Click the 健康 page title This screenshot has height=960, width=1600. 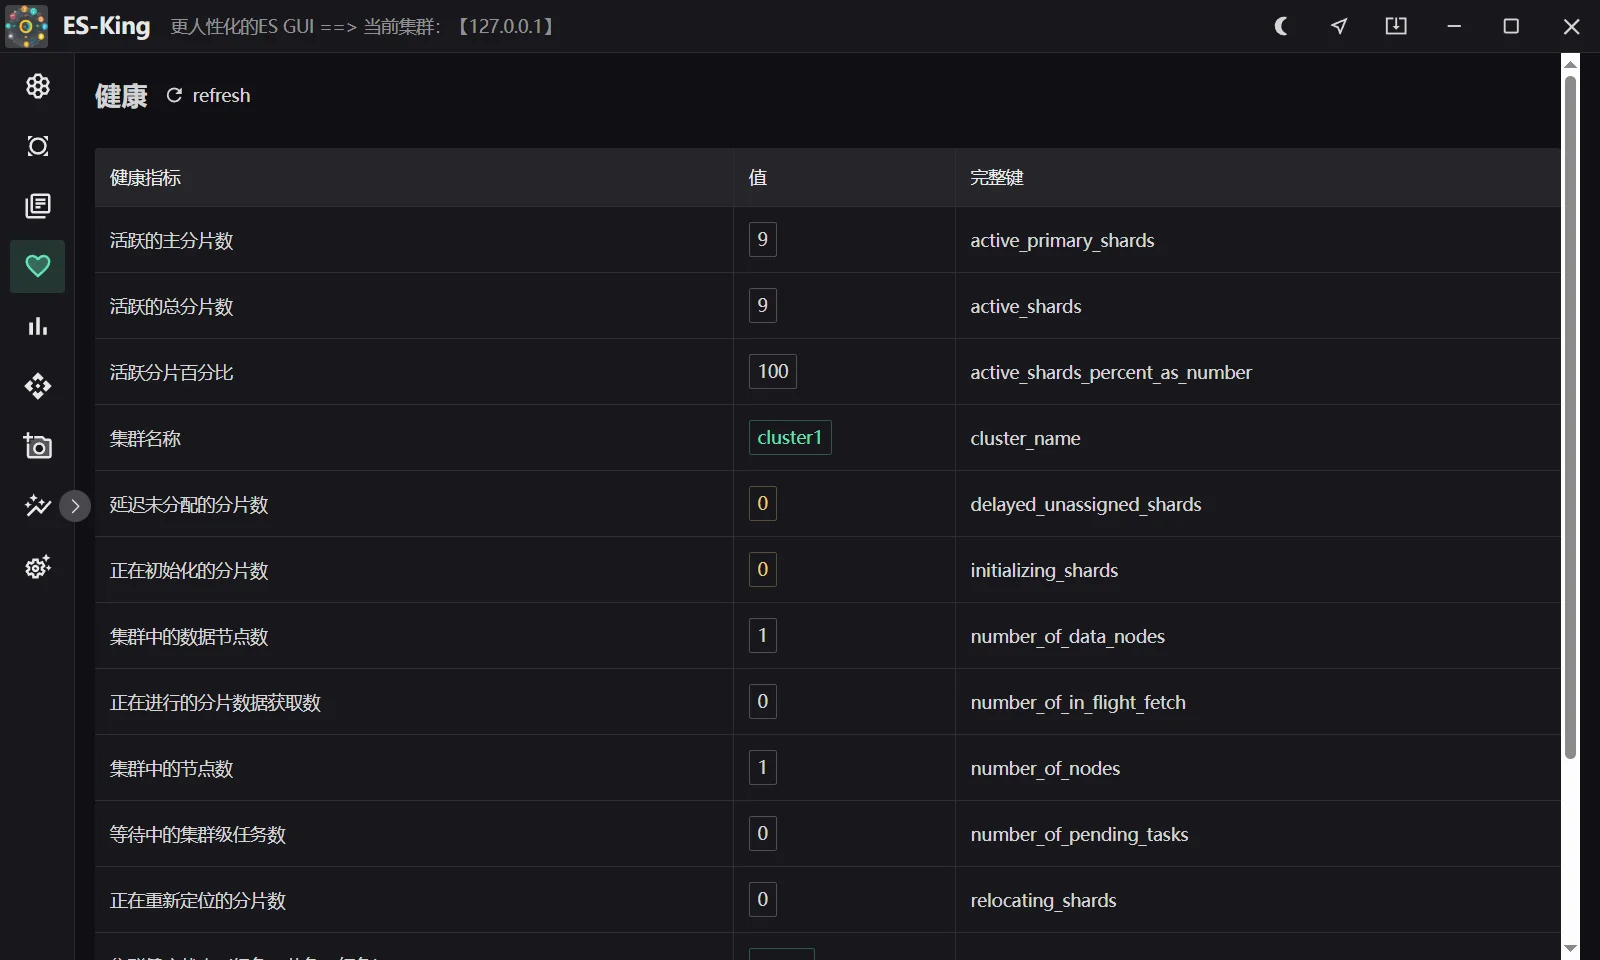coord(121,96)
